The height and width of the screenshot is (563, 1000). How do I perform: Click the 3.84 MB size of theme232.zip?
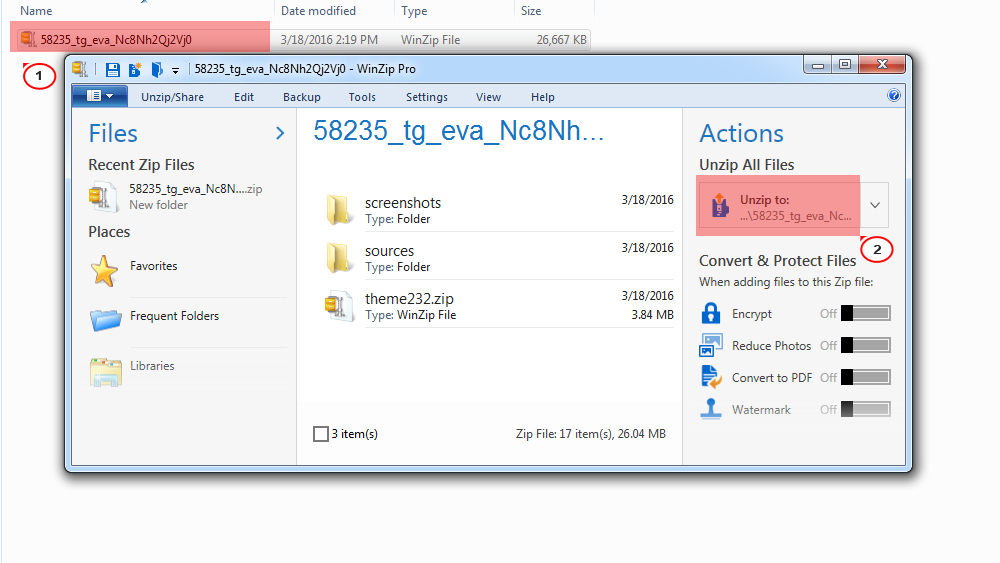point(652,314)
